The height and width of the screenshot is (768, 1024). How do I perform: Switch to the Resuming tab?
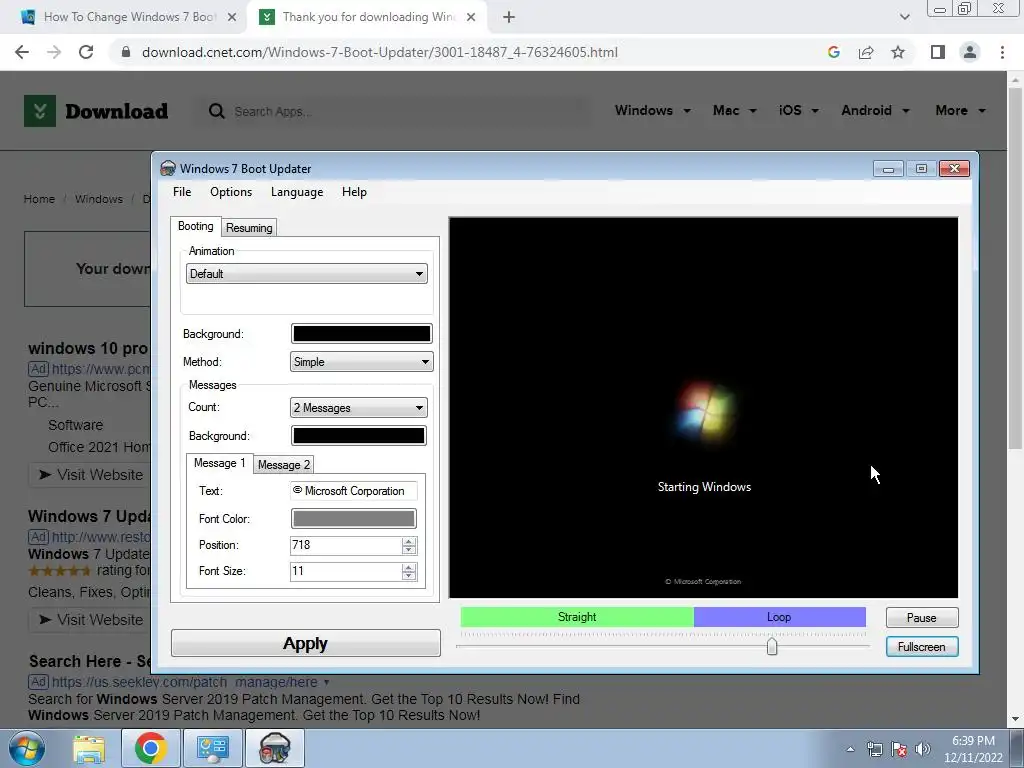click(x=249, y=227)
